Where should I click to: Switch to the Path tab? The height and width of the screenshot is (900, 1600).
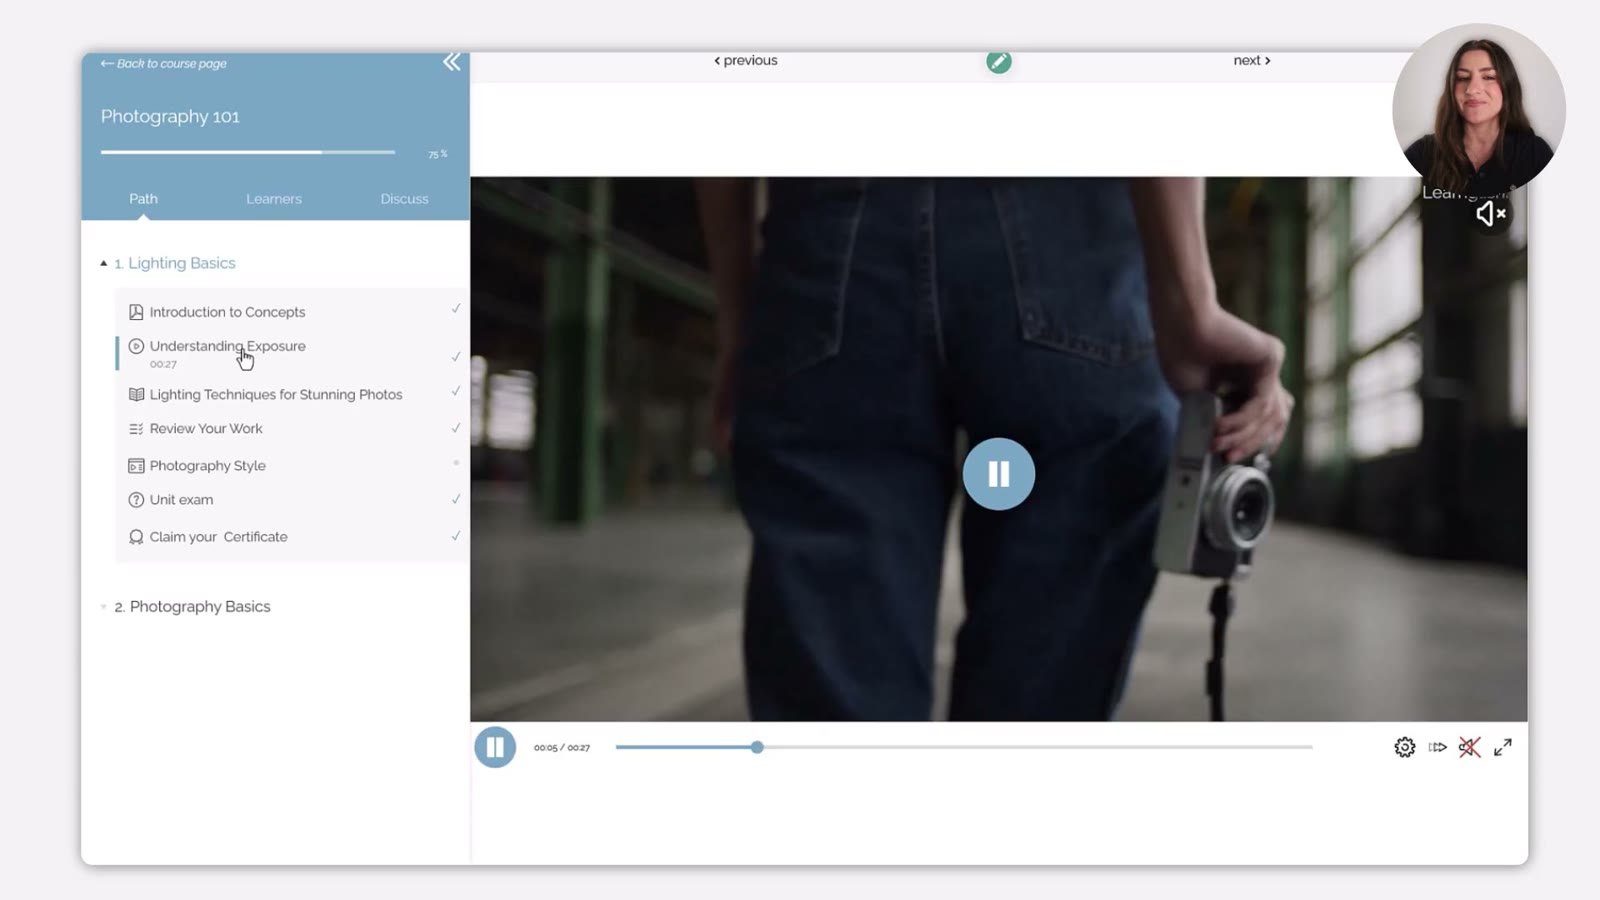143,198
